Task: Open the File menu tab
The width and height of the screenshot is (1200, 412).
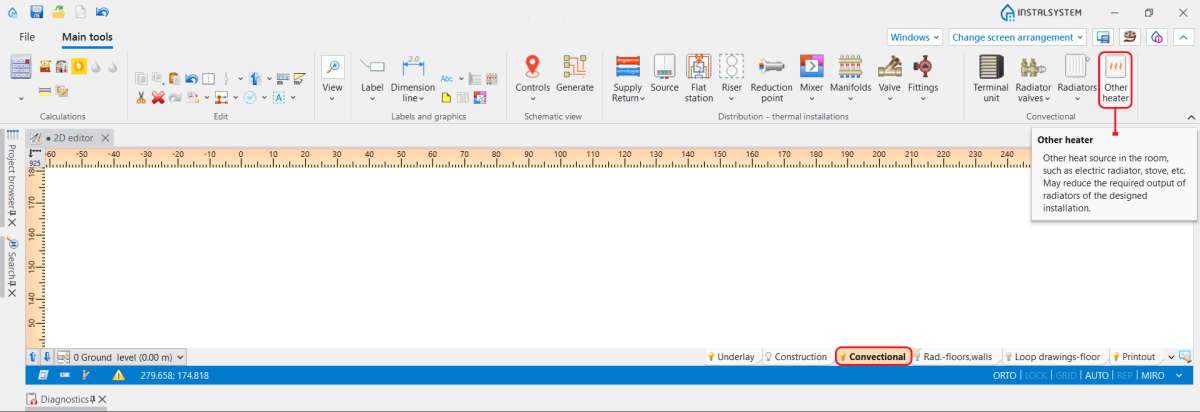Action: [27, 37]
